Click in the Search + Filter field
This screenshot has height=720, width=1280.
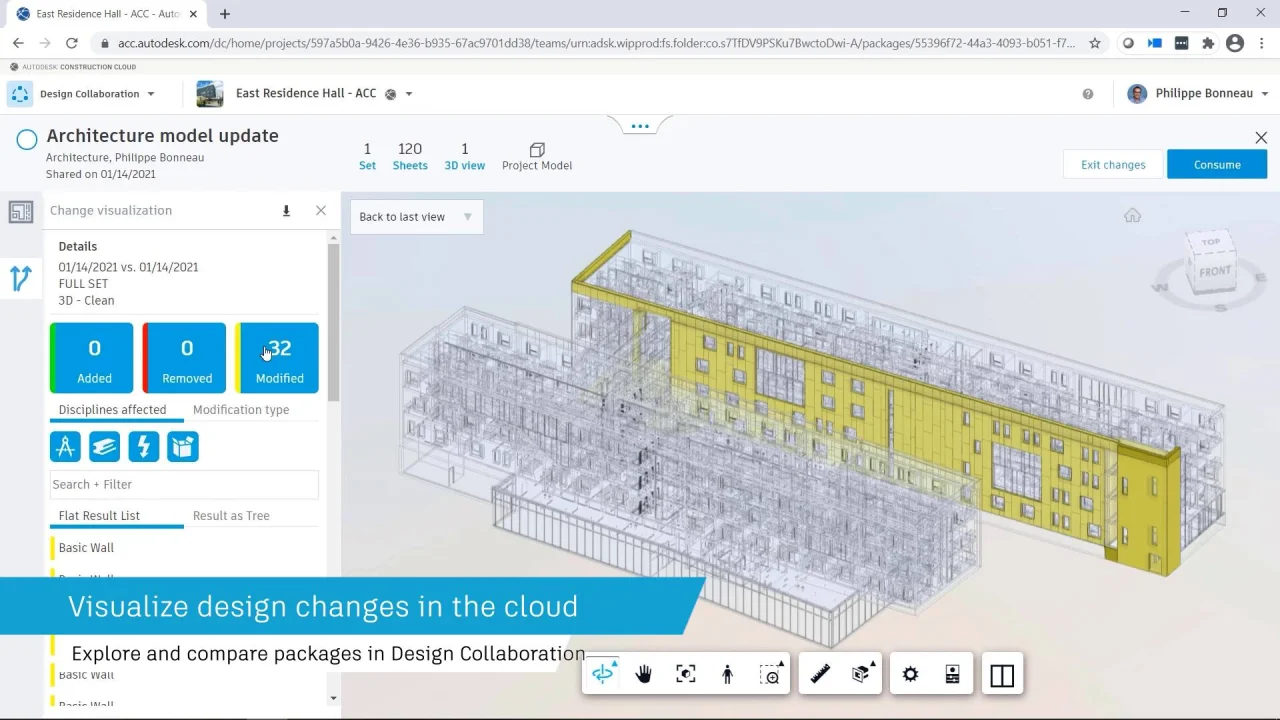click(x=184, y=485)
